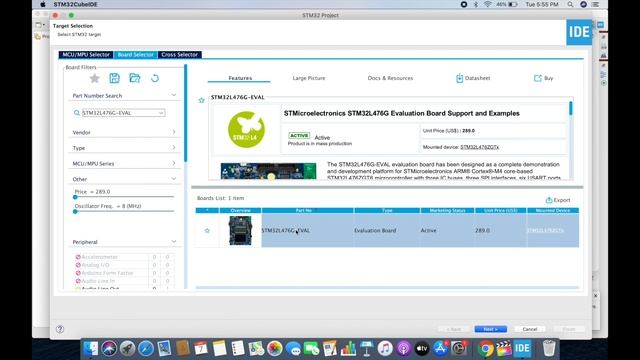
Task: Click the Datasheet download icon
Action: tap(459, 78)
